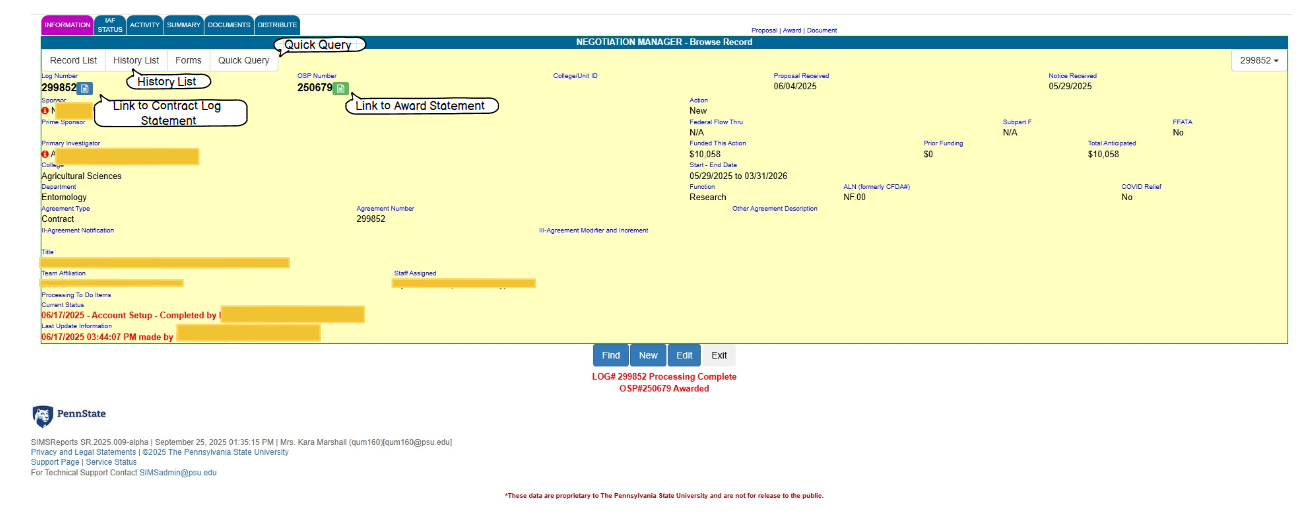Select the Summary tab
Screen dimensions: 1314x530
click(184, 25)
